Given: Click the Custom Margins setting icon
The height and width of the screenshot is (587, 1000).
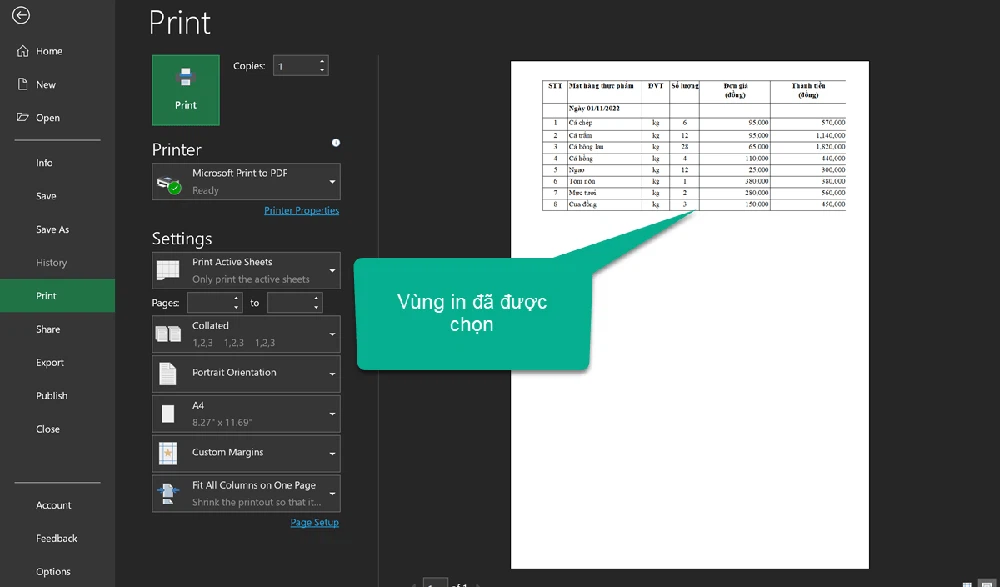Looking at the screenshot, I should click(168, 453).
